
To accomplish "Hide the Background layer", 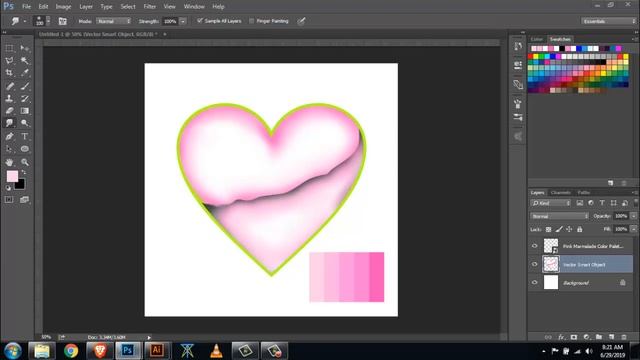I will coord(535,282).
